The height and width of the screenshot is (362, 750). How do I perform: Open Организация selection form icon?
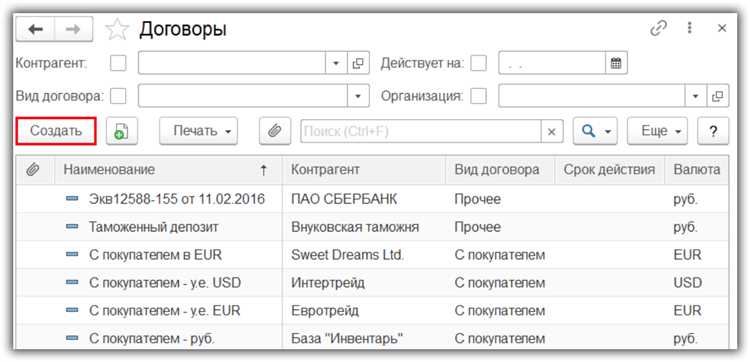[717, 96]
